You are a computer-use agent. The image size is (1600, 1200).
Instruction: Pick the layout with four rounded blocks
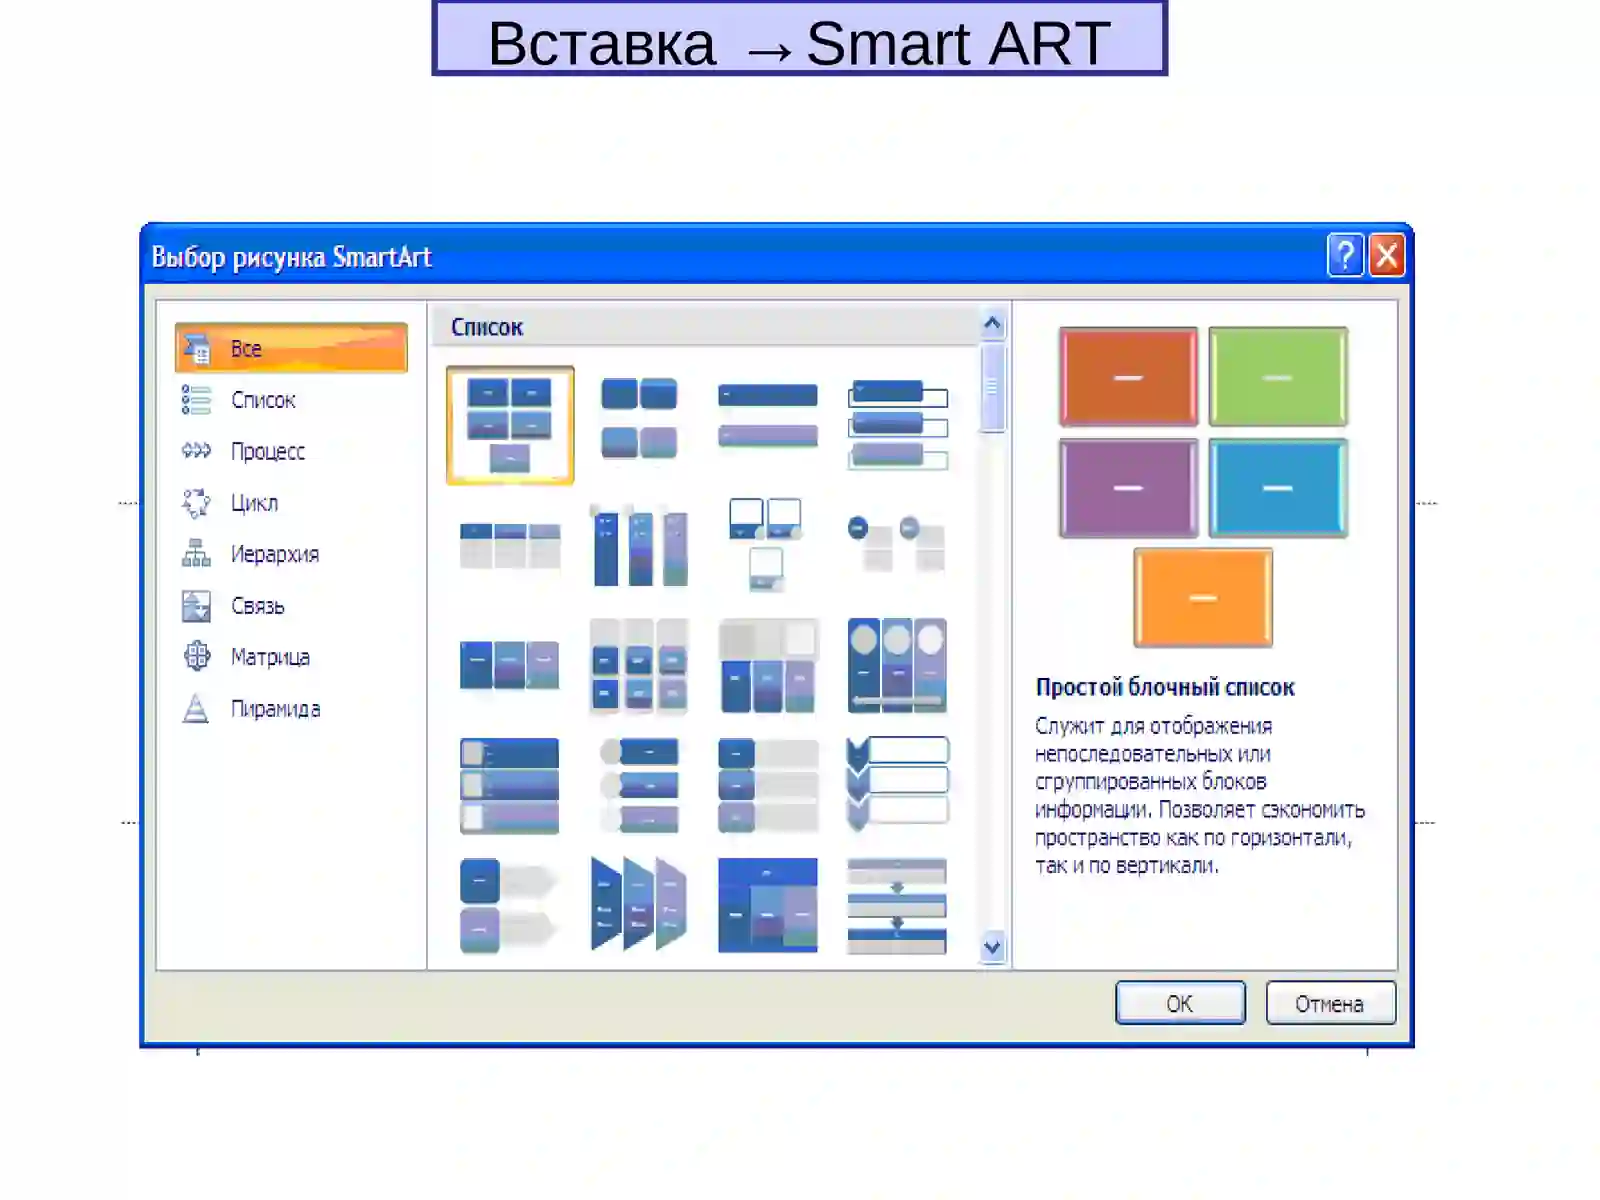click(x=639, y=419)
